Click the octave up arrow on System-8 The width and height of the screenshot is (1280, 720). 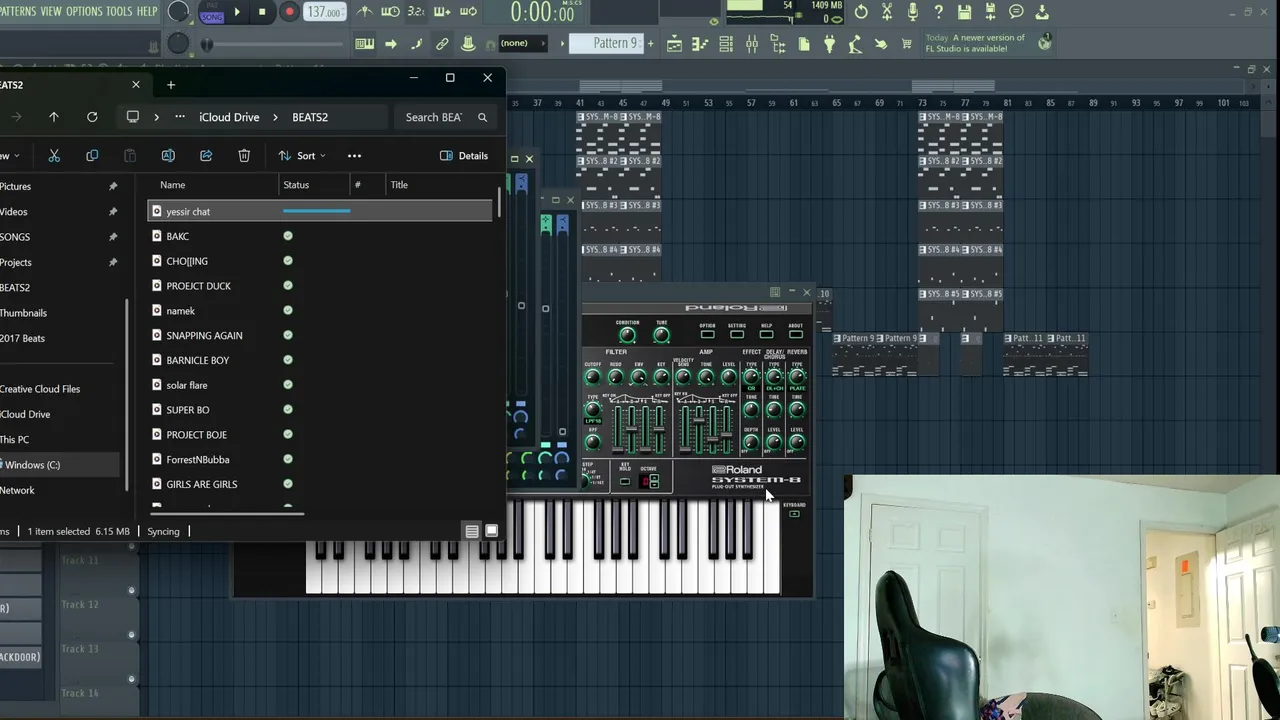tap(654, 477)
